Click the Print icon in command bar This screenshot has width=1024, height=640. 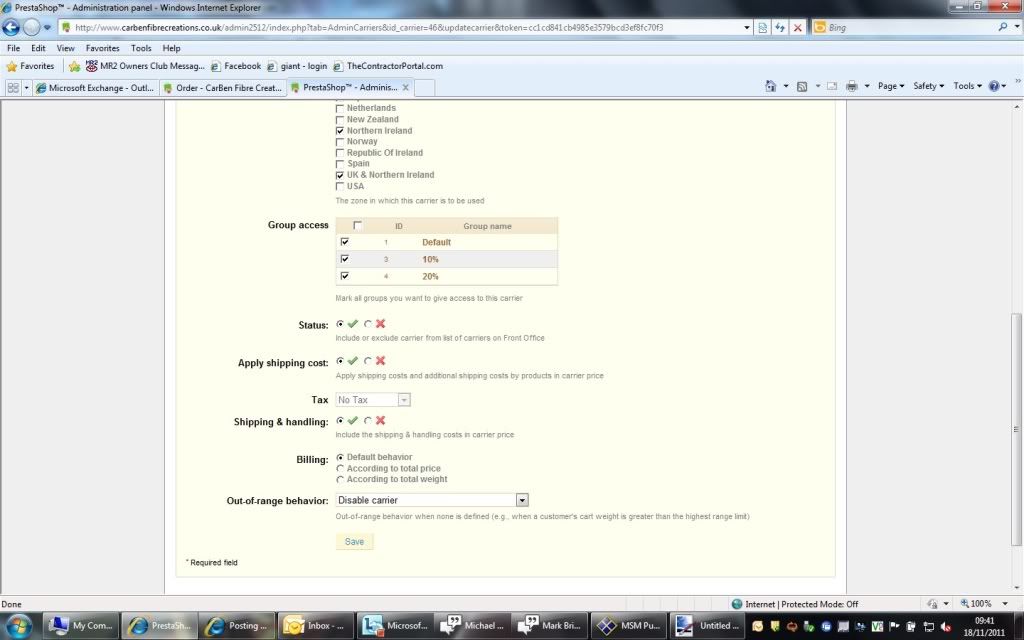tap(851, 87)
